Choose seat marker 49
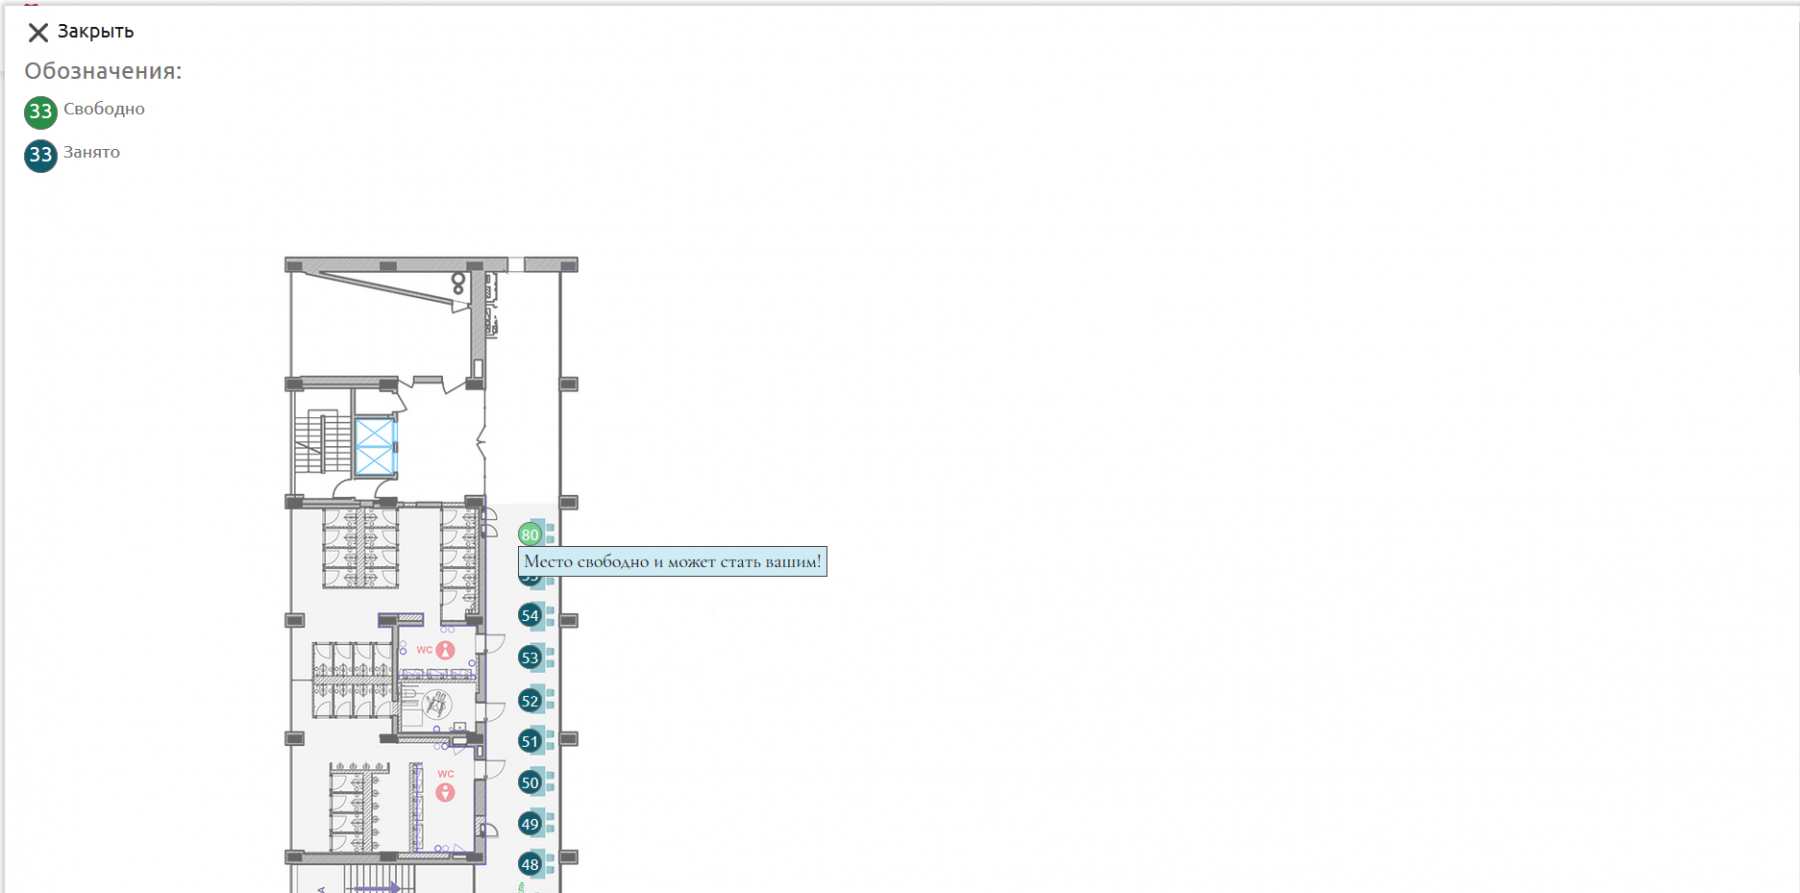Viewport: 1800px width, 893px height. click(x=530, y=824)
